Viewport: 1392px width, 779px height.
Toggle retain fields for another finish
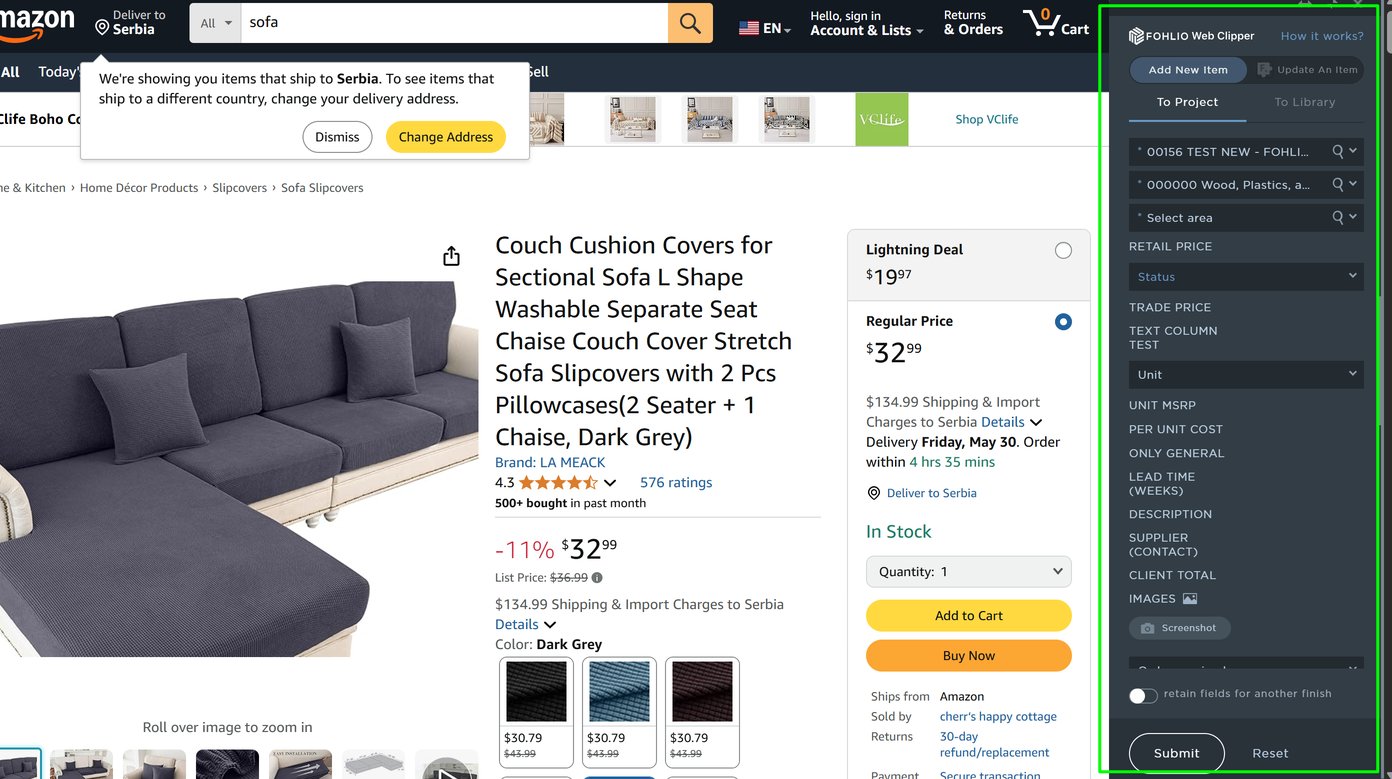[1143, 695]
